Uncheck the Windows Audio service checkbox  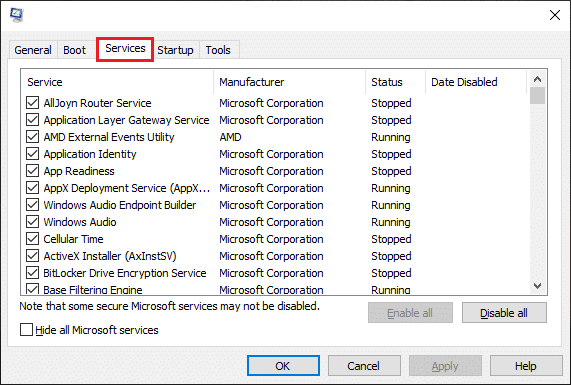(32, 222)
